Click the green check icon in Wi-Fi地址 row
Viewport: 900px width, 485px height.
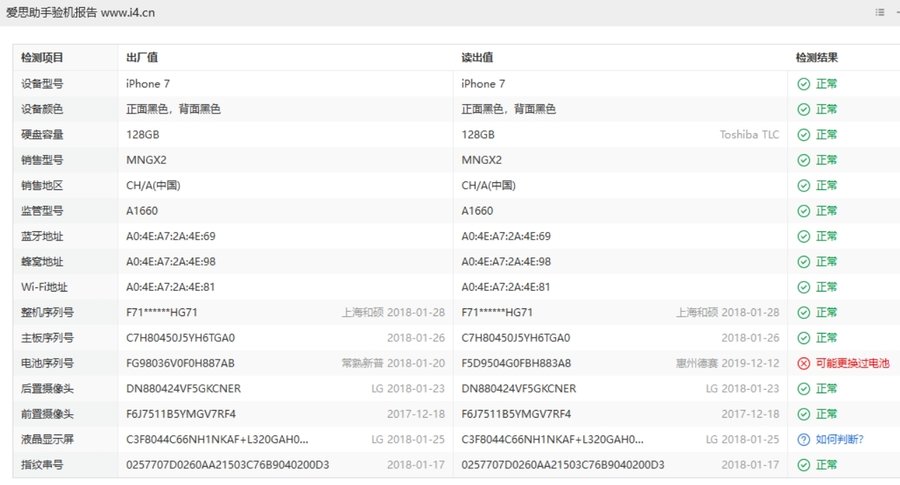(804, 287)
